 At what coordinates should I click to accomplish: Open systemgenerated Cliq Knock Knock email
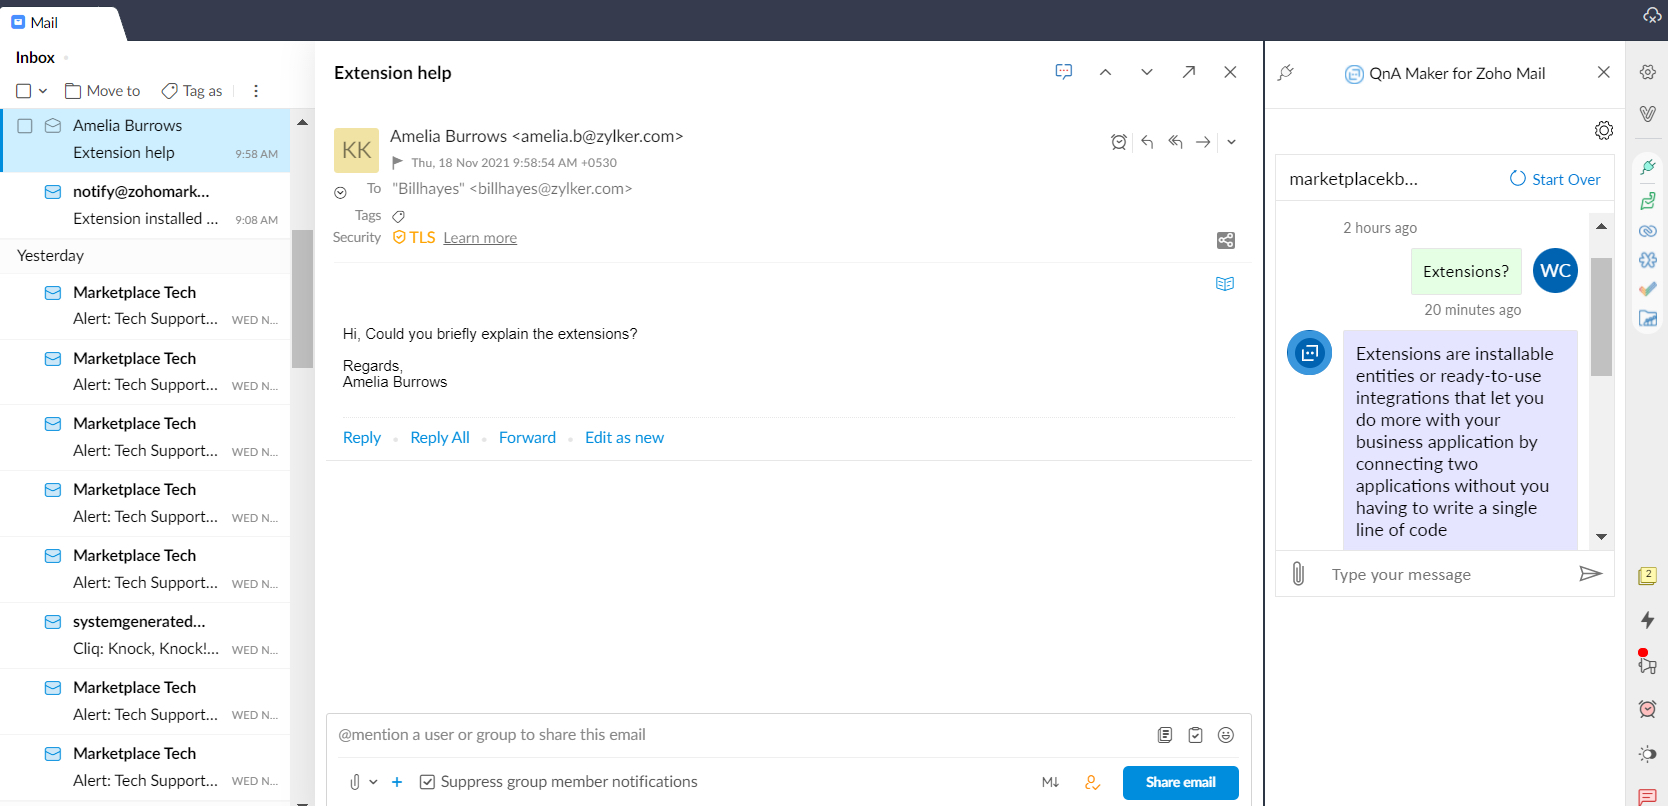coord(145,635)
